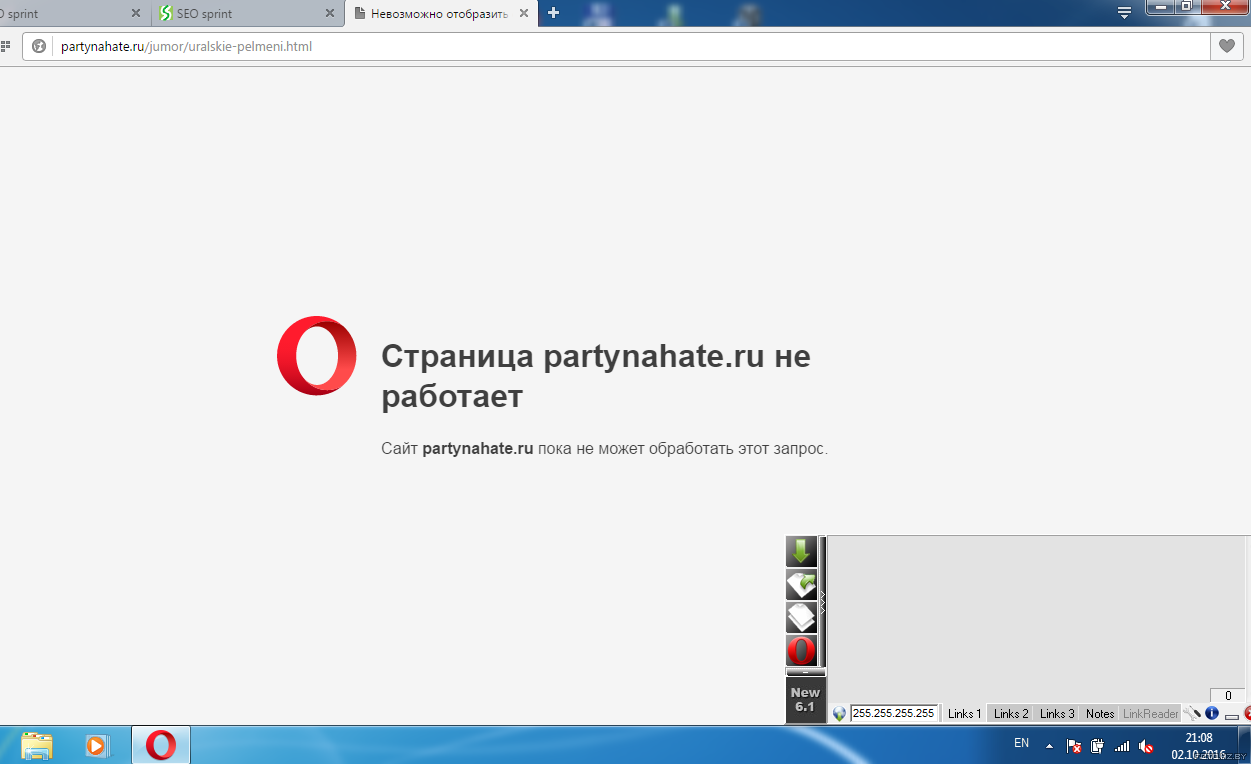Close the middle SEO sprint tab
This screenshot has width=1251, height=764.
point(330,14)
